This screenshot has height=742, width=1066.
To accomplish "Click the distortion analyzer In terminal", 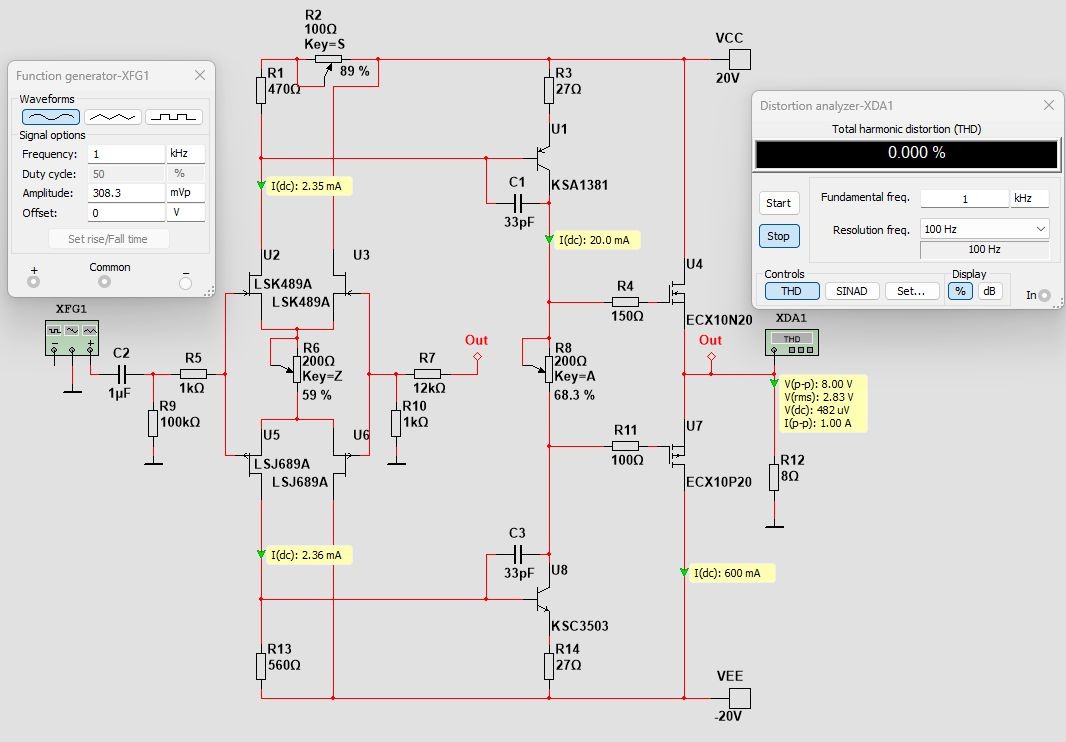I will pos(1044,295).
